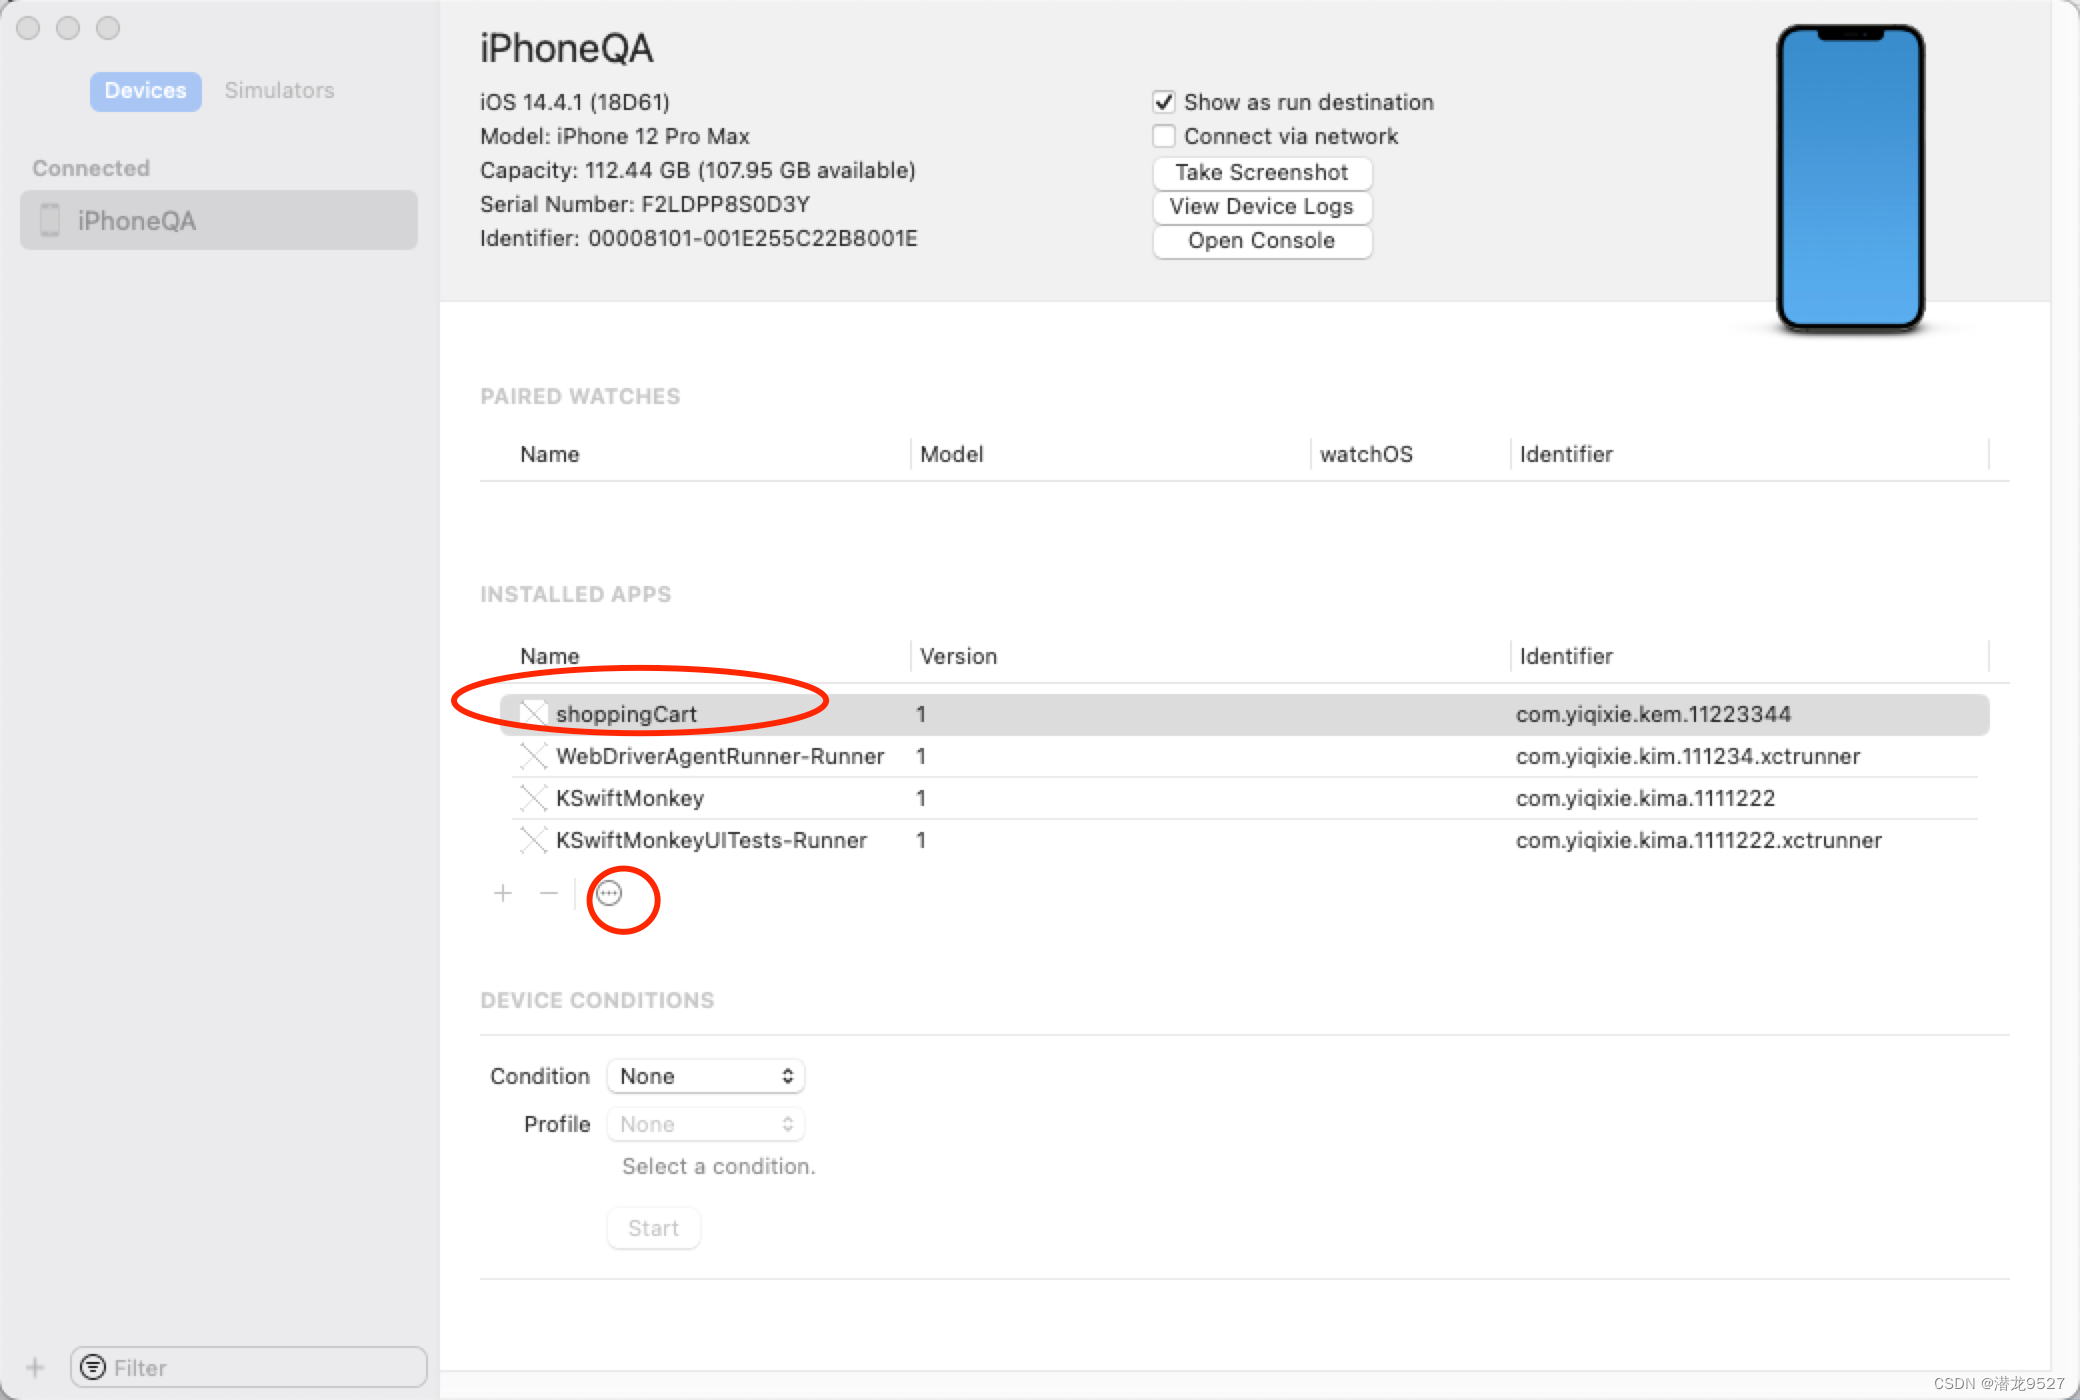Select iPhoneQA in connected devices list
2080x1400 pixels.
point(218,220)
